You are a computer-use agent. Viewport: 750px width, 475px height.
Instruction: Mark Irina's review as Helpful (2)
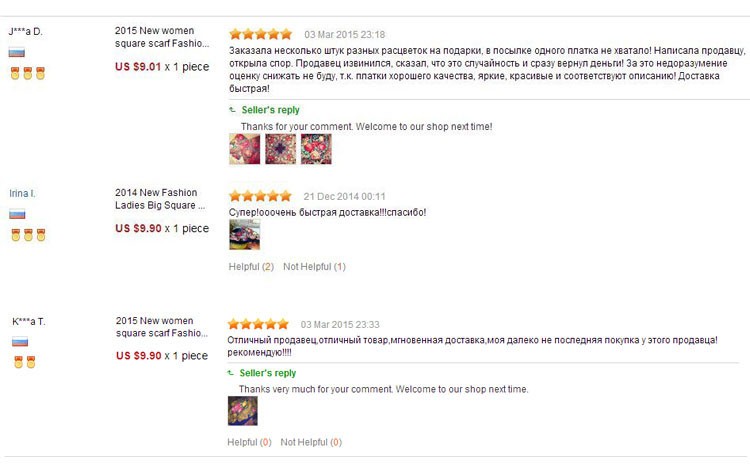(x=251, y=266)
